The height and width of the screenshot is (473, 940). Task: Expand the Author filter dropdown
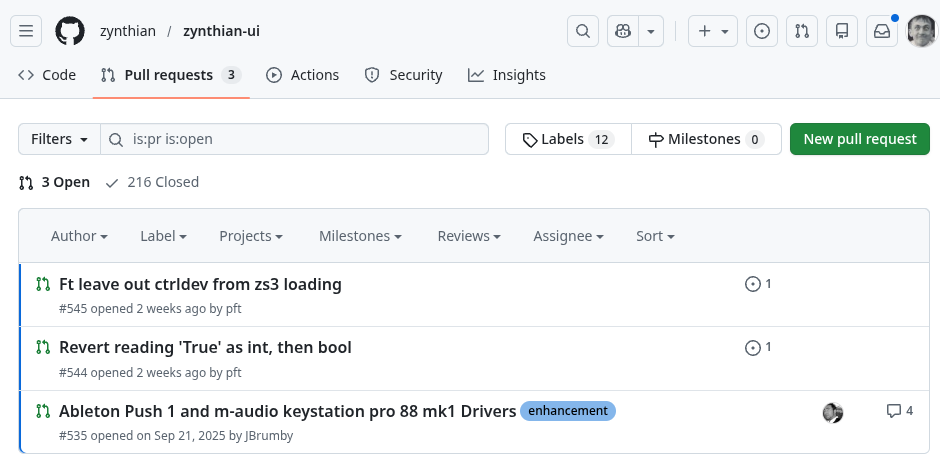click(x=79, y=236)
